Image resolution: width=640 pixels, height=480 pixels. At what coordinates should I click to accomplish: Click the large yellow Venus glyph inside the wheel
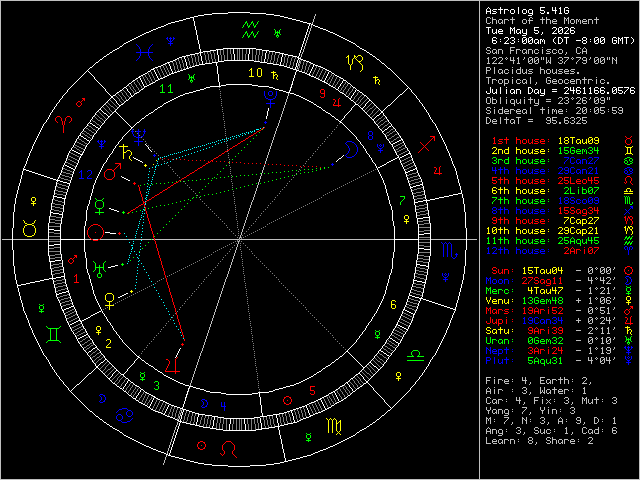[x=109, y=301]
